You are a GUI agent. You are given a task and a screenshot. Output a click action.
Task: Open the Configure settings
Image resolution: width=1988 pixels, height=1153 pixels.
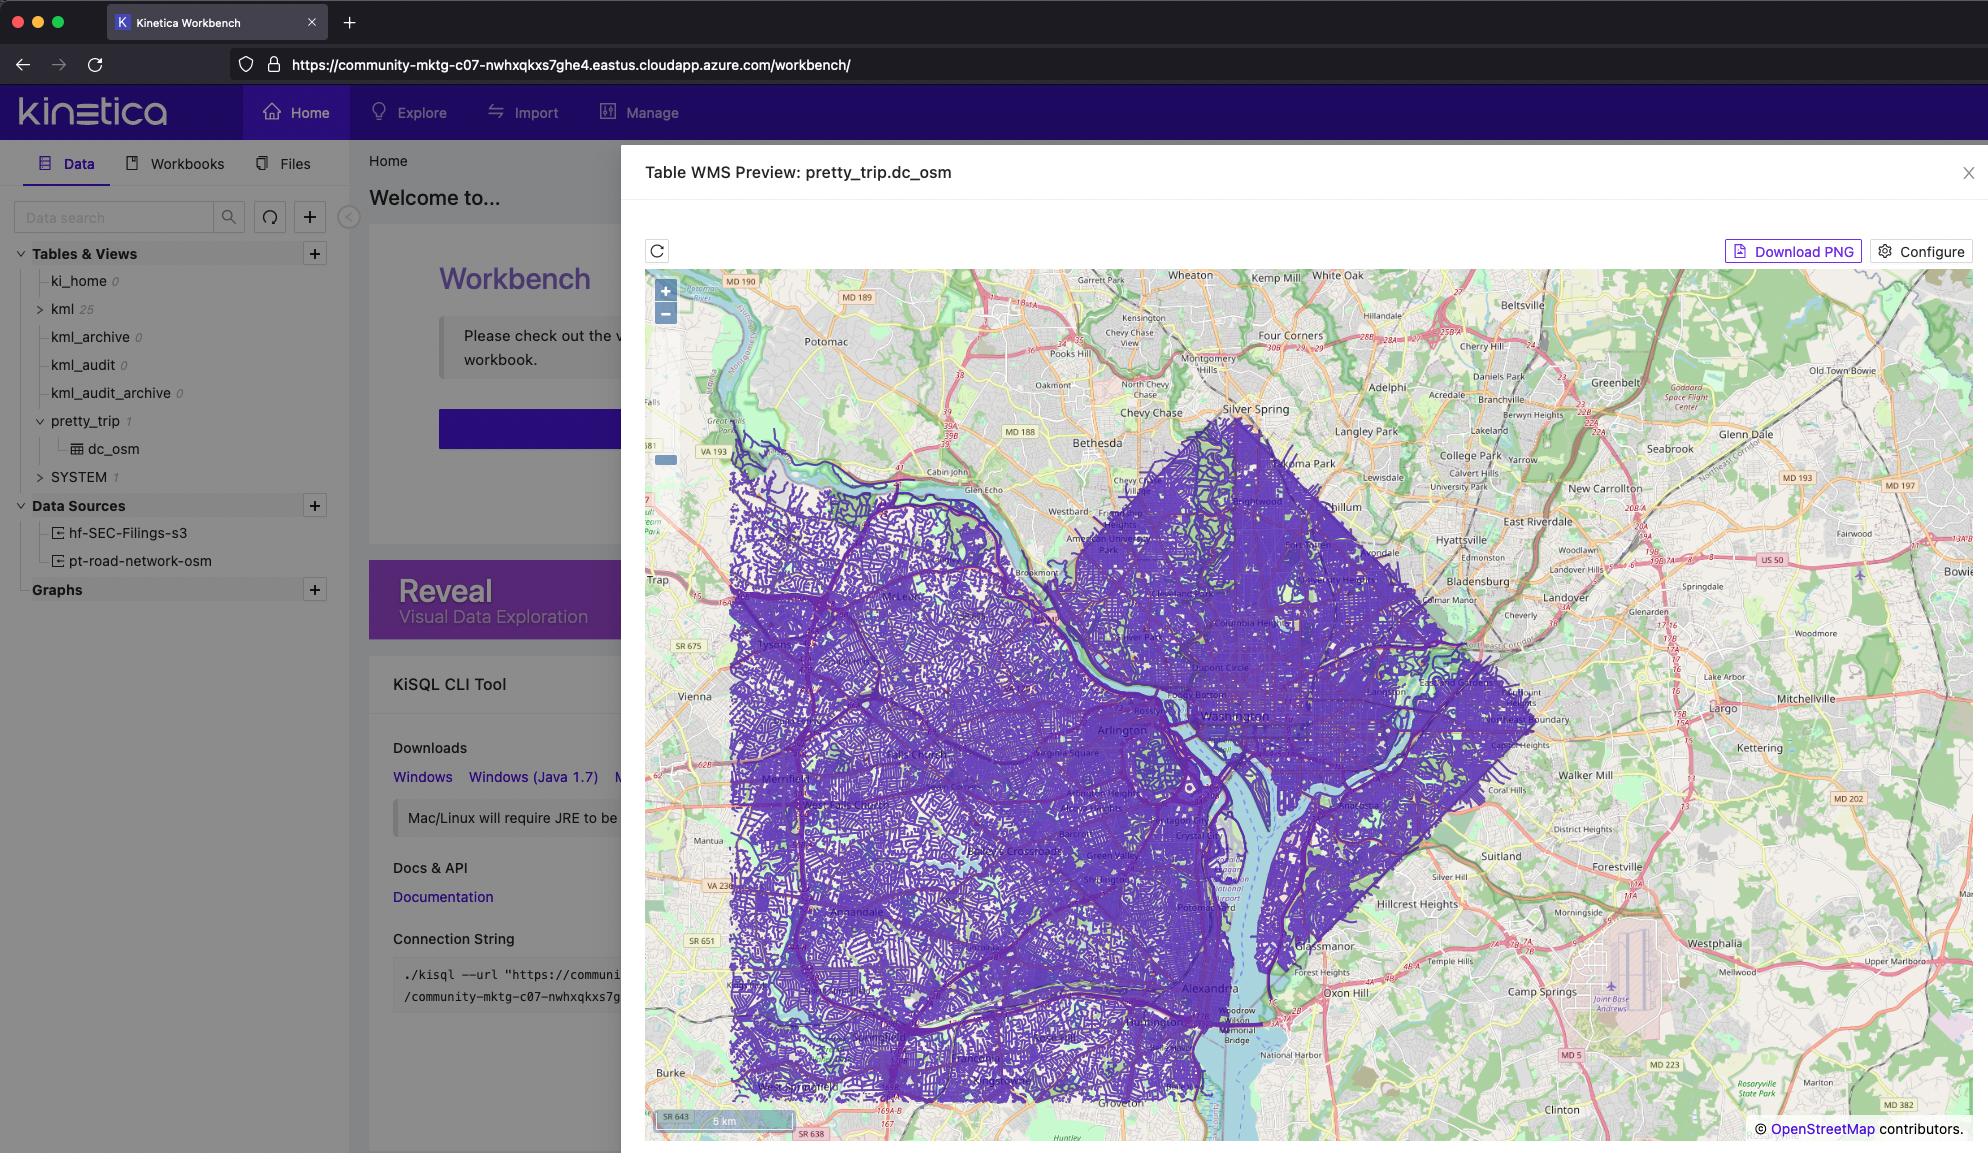1921,252
